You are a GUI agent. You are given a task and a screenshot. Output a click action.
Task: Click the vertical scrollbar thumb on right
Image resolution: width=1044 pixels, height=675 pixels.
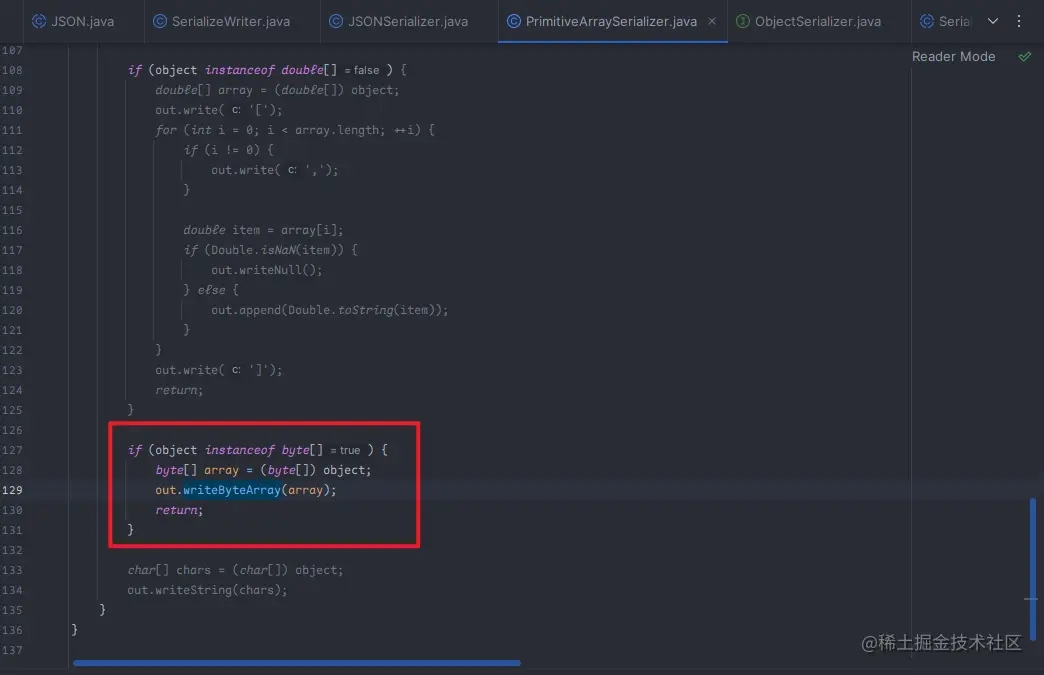tap(1033, 569)
